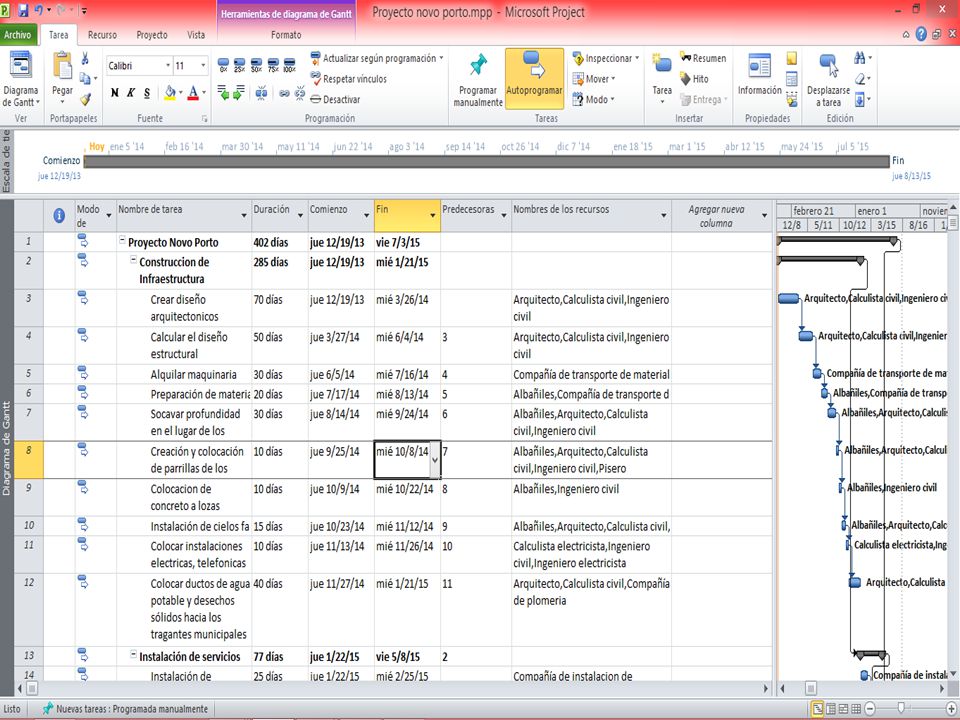
Task: Click the red font color swatch
Action: (x=193, y=93)
